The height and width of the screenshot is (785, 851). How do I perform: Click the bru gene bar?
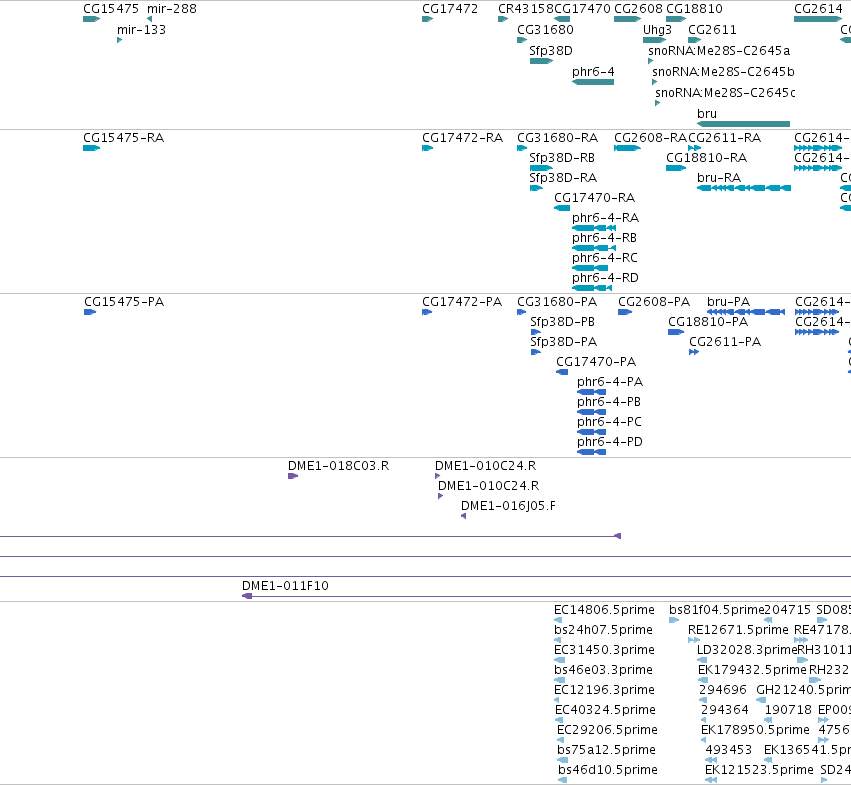744,124
